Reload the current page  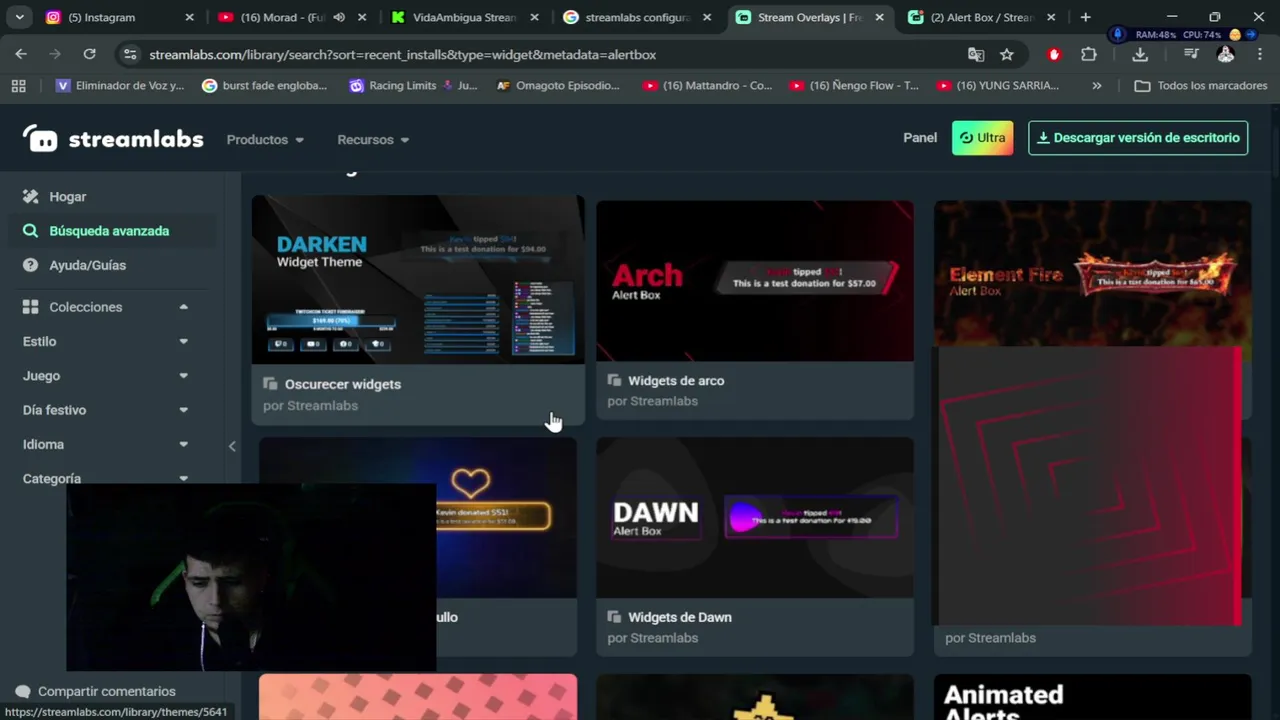[89, 54]
